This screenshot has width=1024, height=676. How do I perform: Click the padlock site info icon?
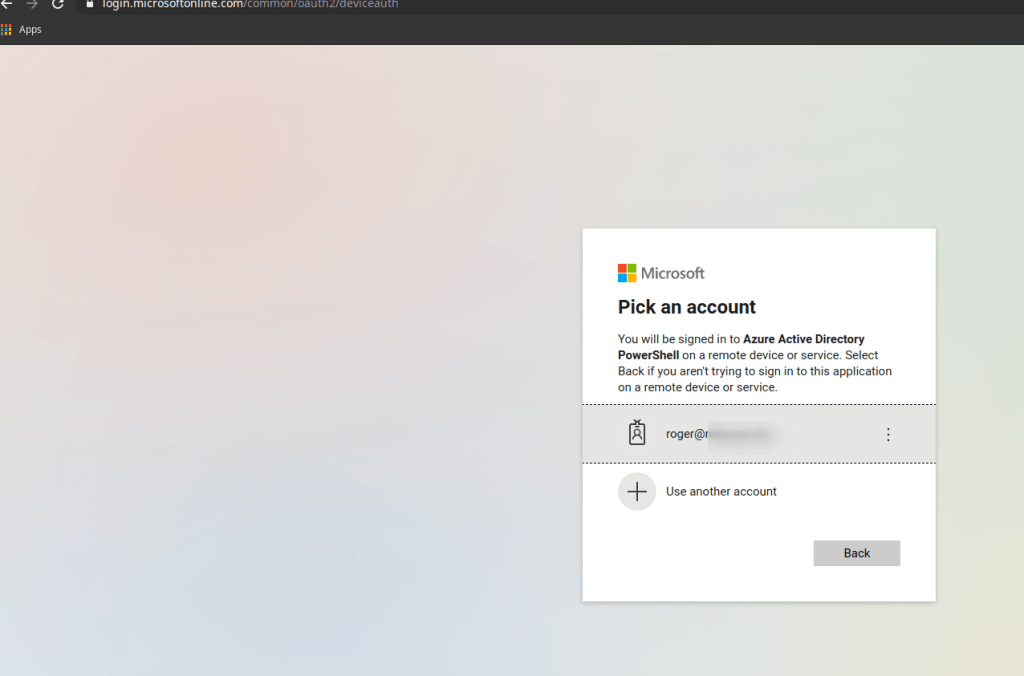89,4
